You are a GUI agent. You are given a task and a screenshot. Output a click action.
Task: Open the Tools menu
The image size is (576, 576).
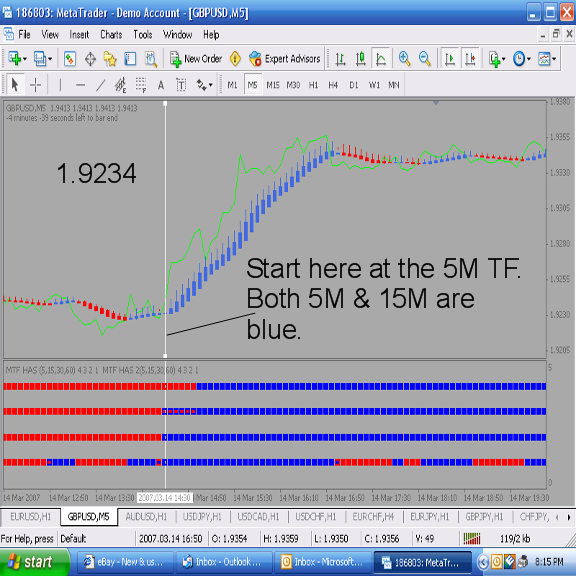coord(143,35)
